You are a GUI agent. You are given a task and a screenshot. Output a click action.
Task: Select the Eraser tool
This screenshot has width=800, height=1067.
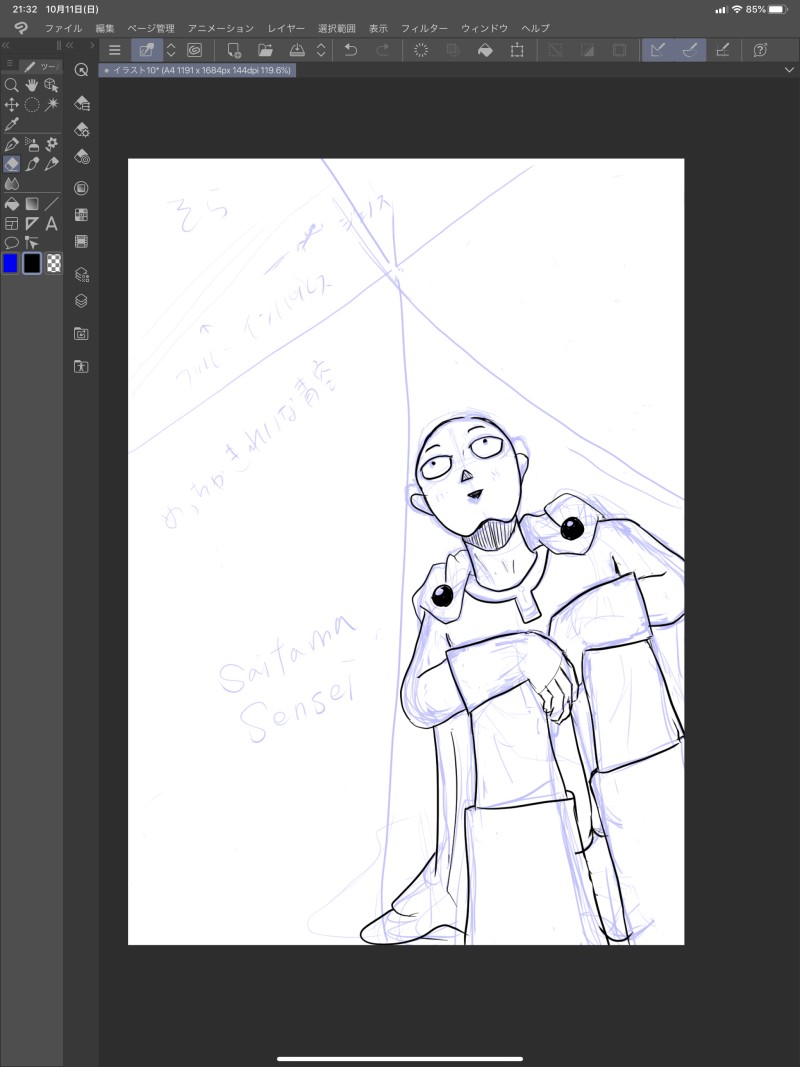pos(12,164)
